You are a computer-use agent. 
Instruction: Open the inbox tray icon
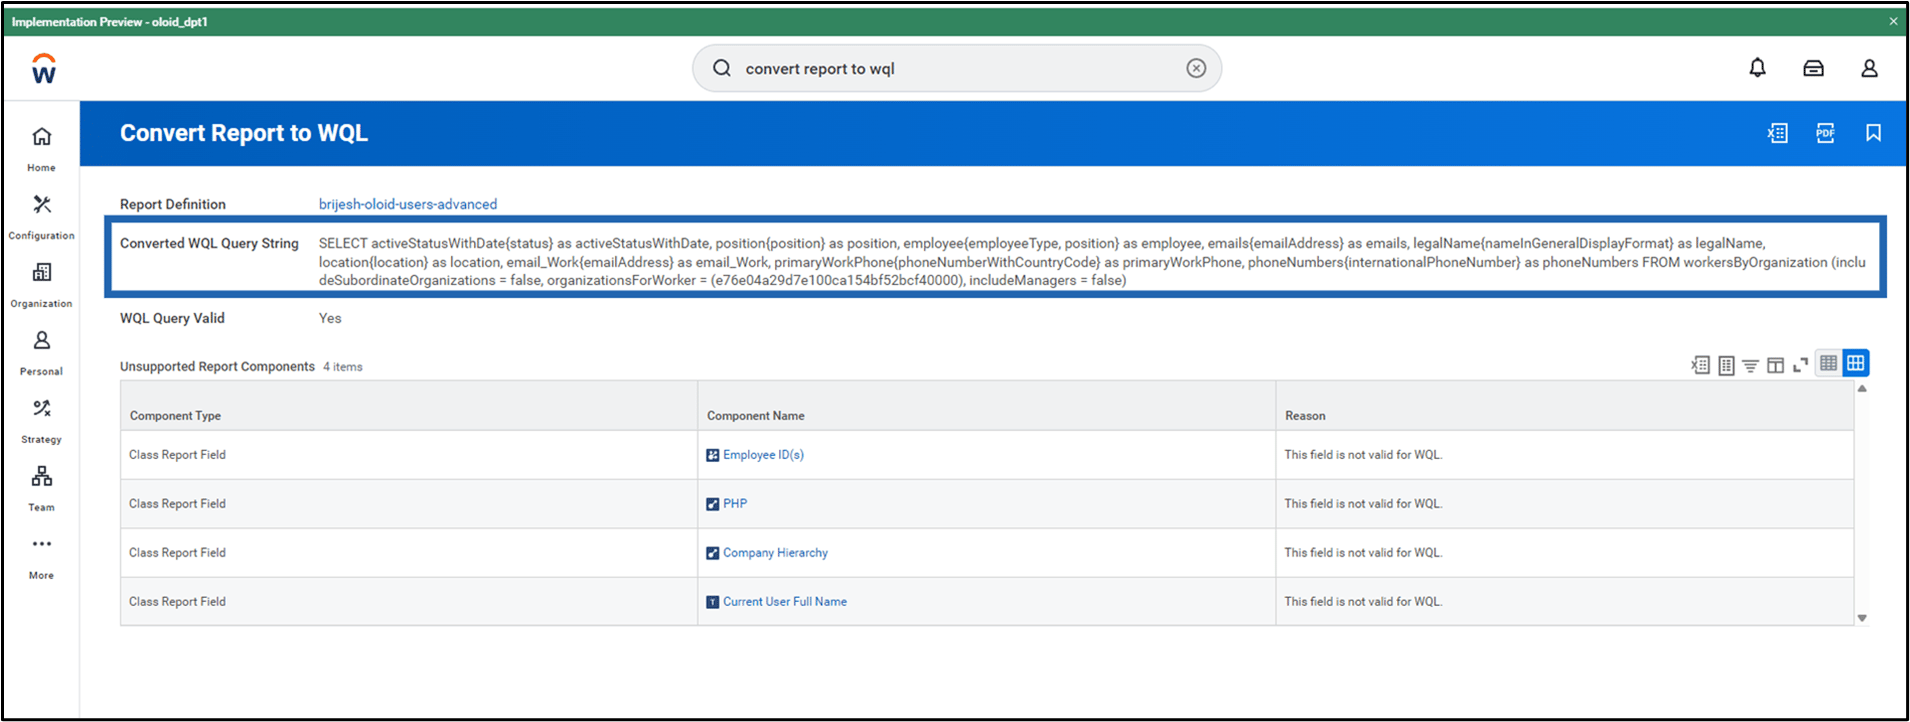pyautogui.click(x=1813, y=68)
